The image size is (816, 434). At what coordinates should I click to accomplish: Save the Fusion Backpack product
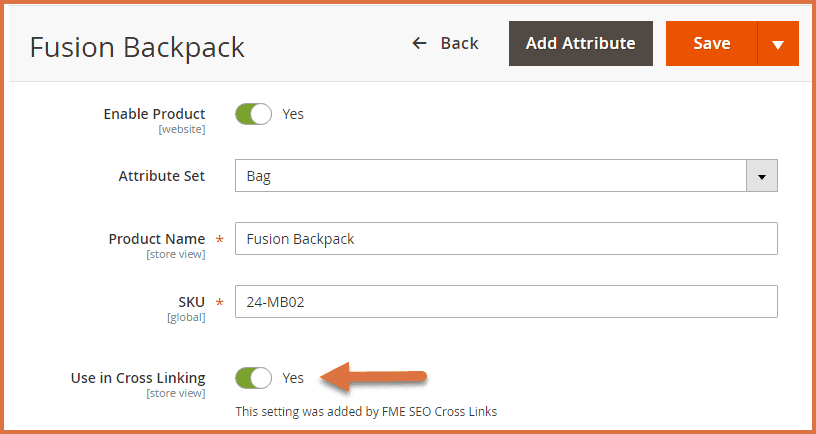pos(712,43)
